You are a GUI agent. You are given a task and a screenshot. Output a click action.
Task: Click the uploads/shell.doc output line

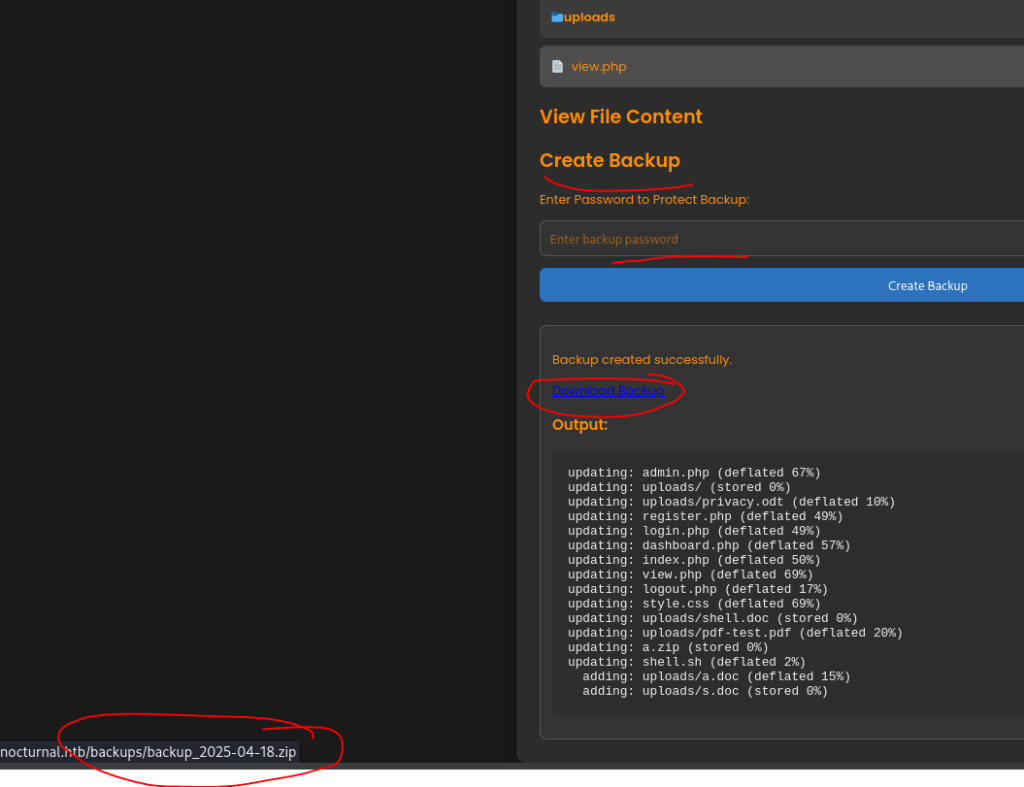click(712, 618)
